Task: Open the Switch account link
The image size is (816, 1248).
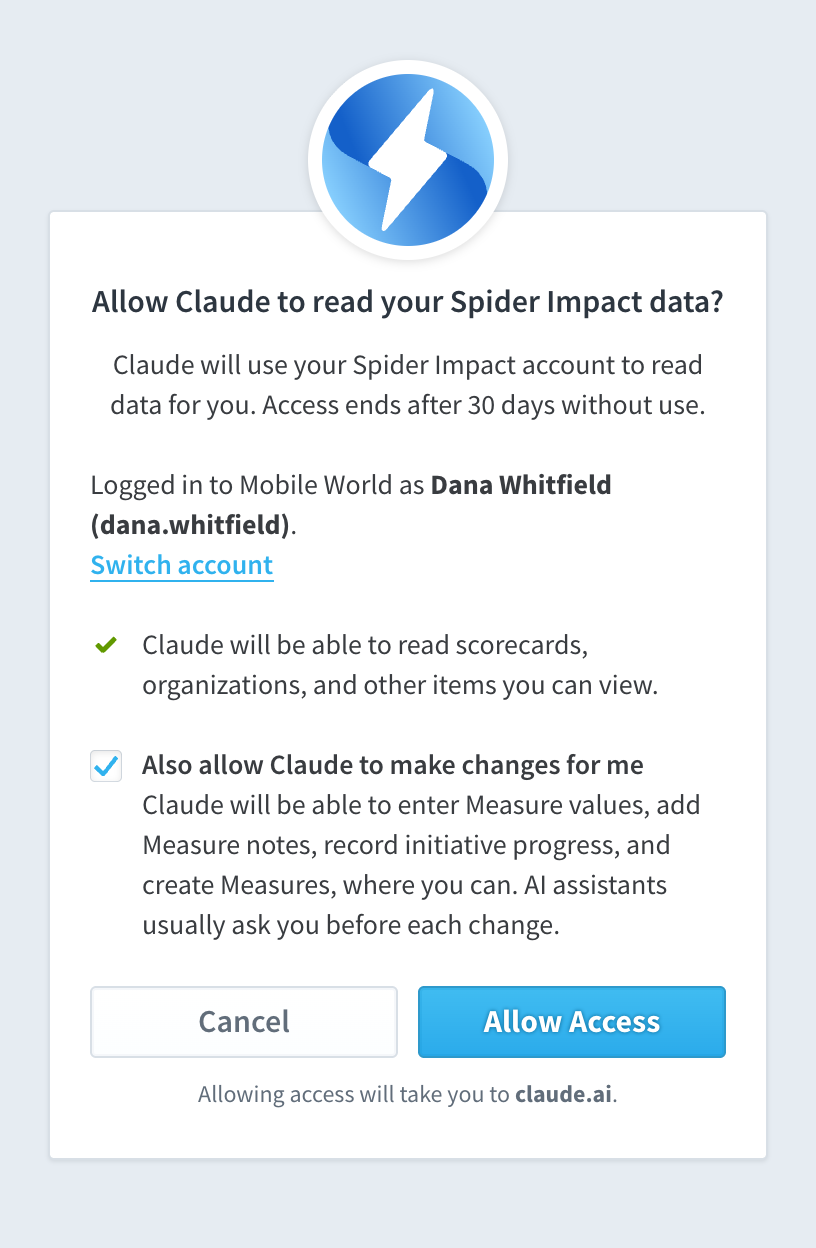Action: tap(182, 565)
